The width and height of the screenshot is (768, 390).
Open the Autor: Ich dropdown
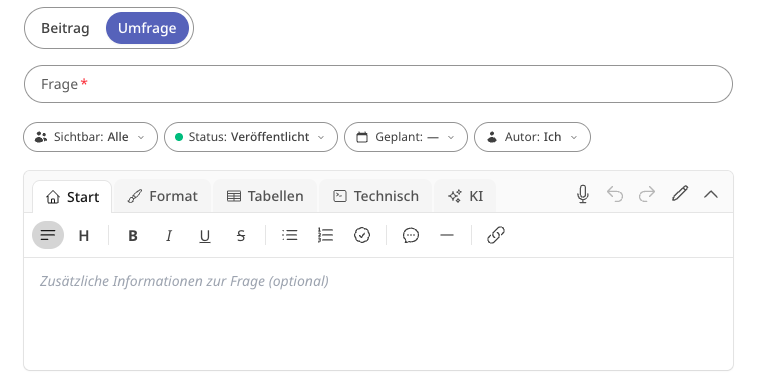point(532,137)
